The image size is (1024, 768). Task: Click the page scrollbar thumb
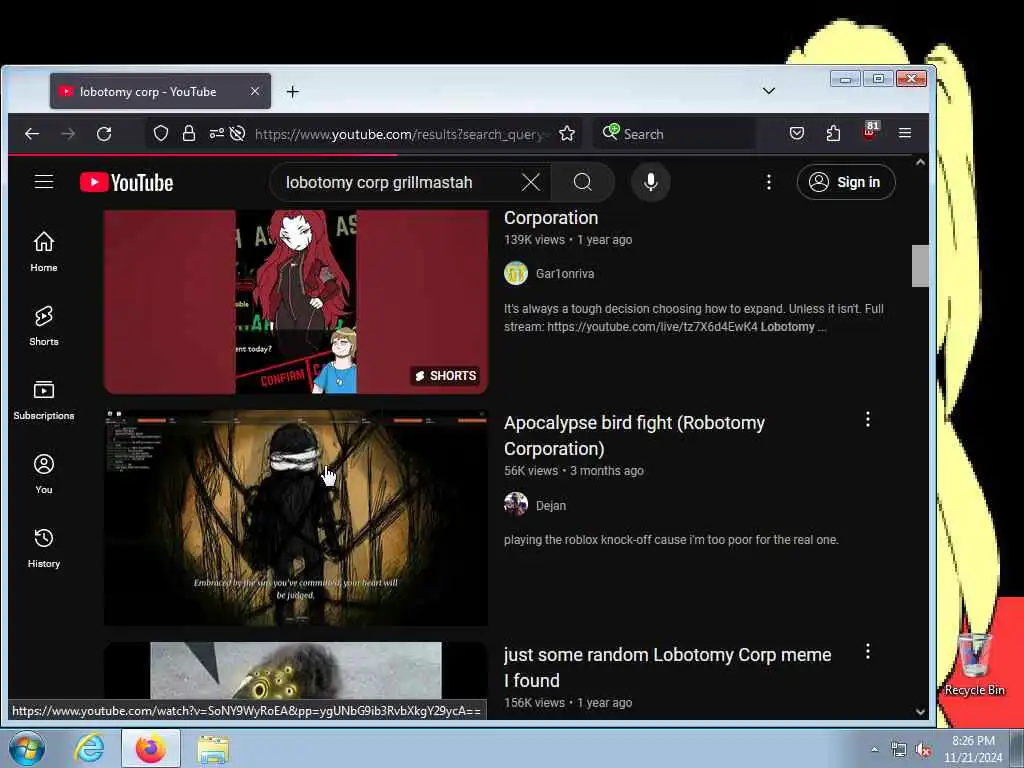920,266
